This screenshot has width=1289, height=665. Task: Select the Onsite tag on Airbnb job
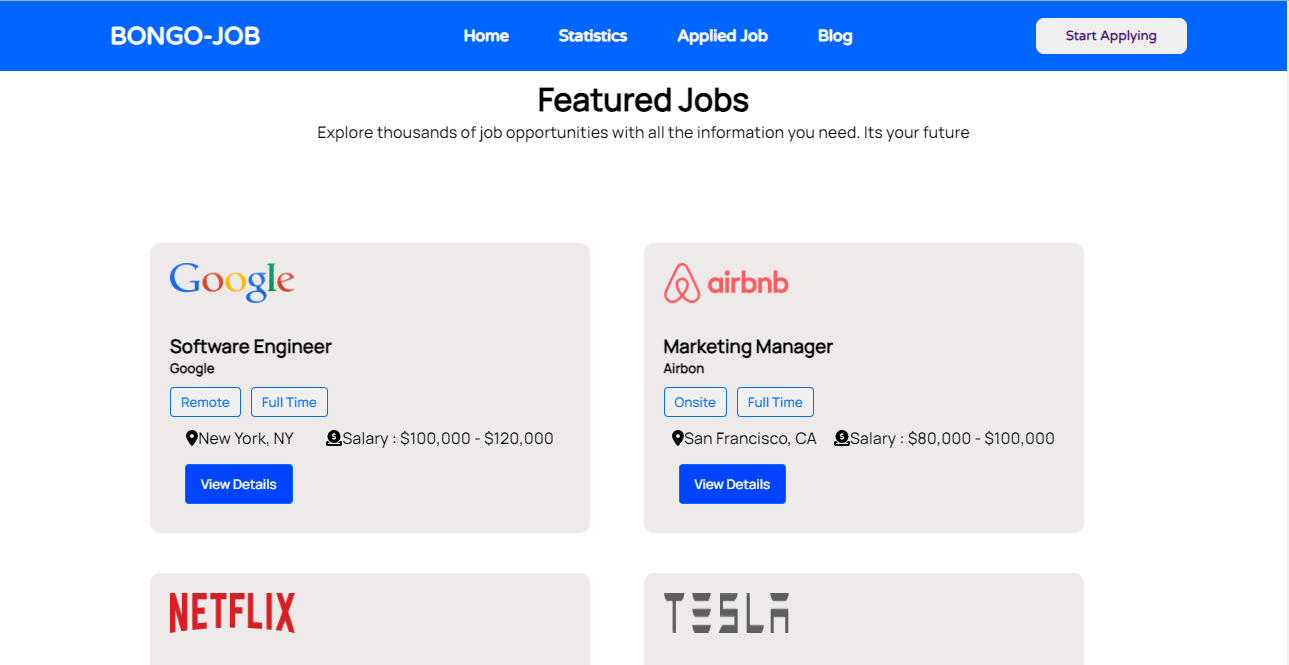(695, 402)
